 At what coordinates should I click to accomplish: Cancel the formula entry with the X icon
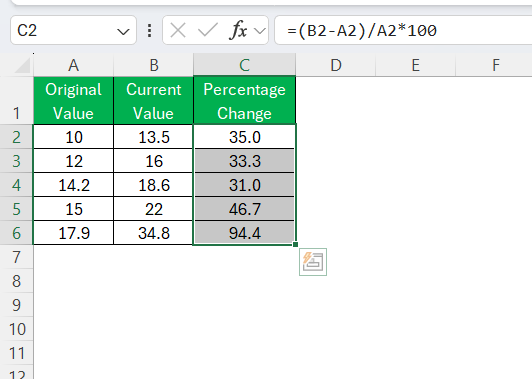click(x=178, y=31)
